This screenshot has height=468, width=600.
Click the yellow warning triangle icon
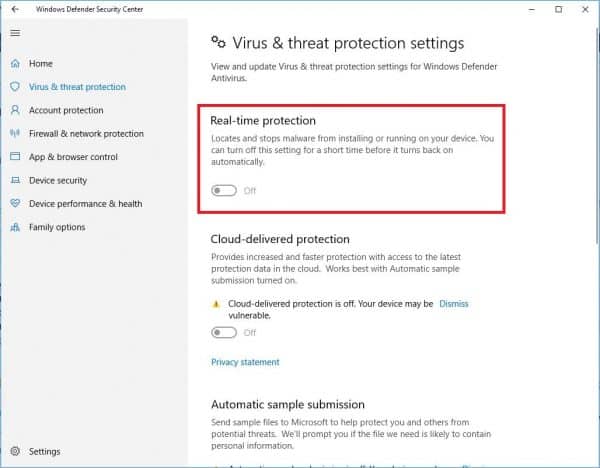[x=216, y=304]
